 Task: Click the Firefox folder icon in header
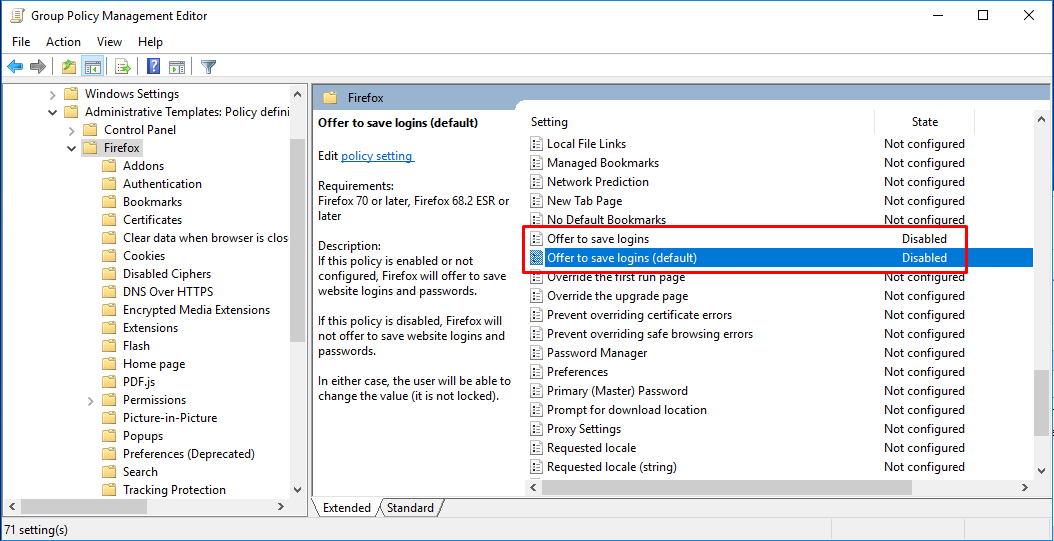(x=330, y=97)
